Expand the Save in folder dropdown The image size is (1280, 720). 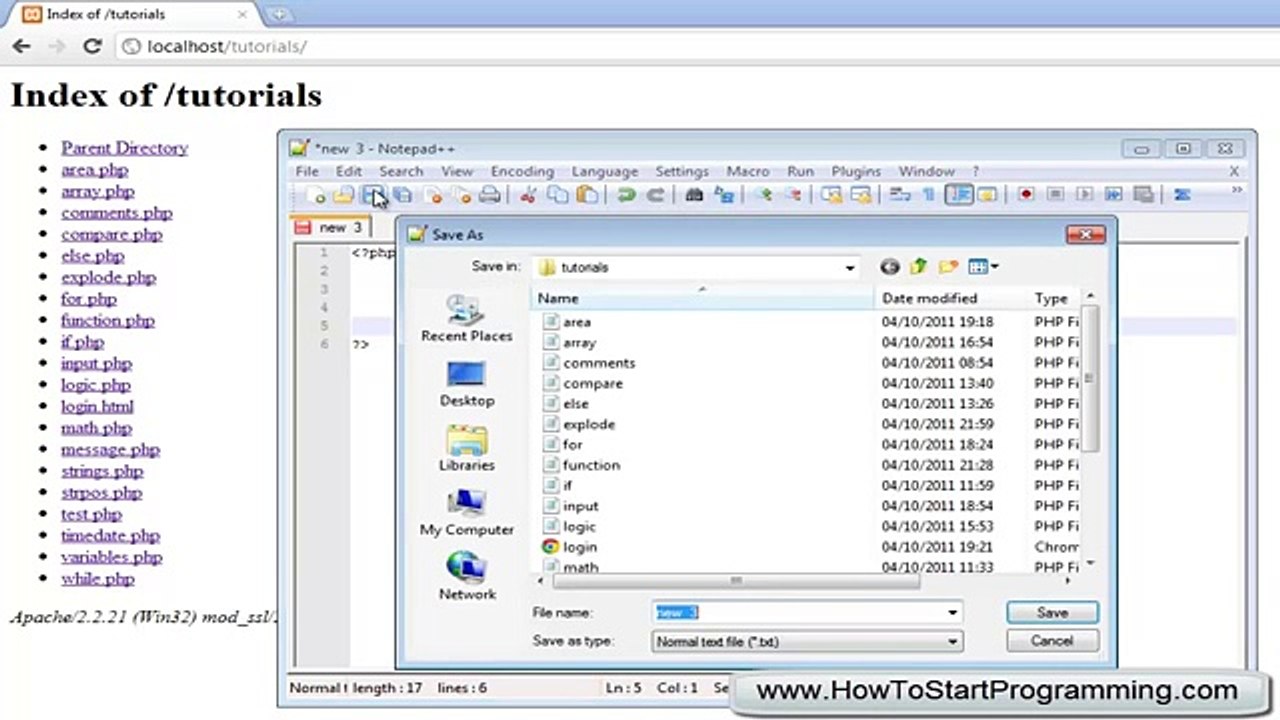pyautogui.click(x=850, y=268)
